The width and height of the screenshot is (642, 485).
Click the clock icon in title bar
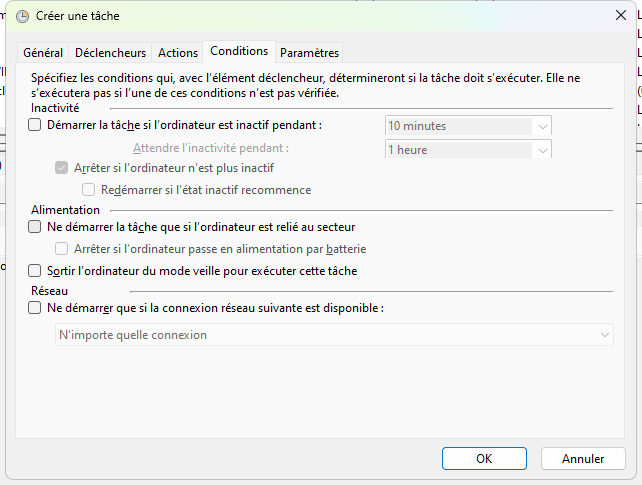22,15
